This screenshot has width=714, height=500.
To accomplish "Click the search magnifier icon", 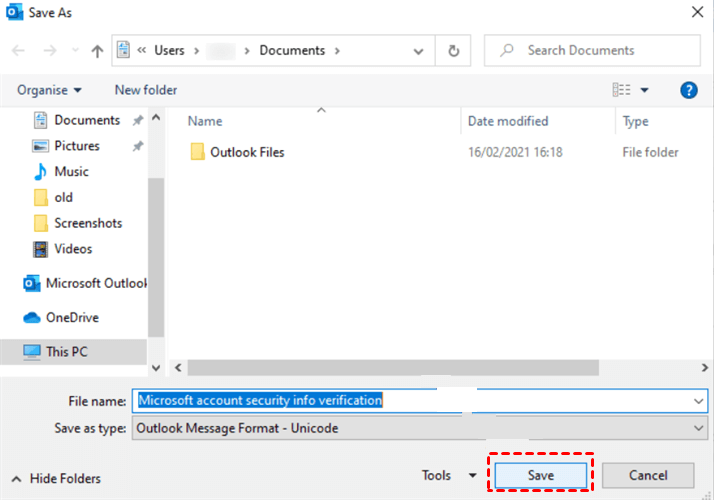I will point(506,50).
